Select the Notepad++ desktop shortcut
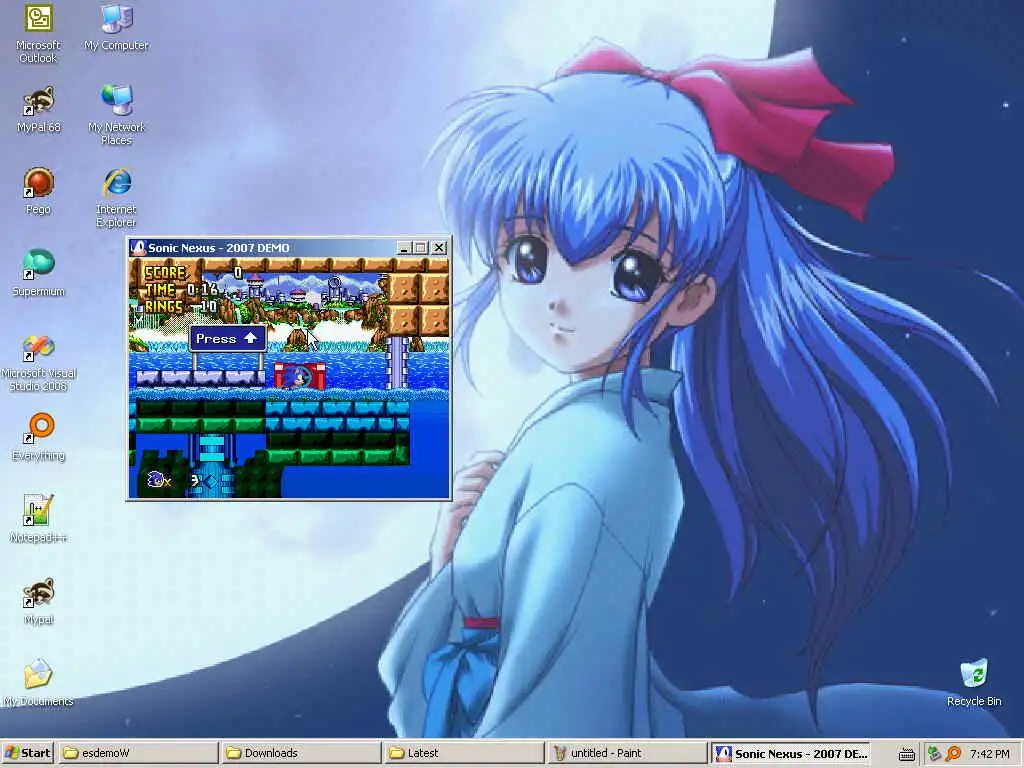Viewport: 1024px width, 768px height. coord(38,519)
